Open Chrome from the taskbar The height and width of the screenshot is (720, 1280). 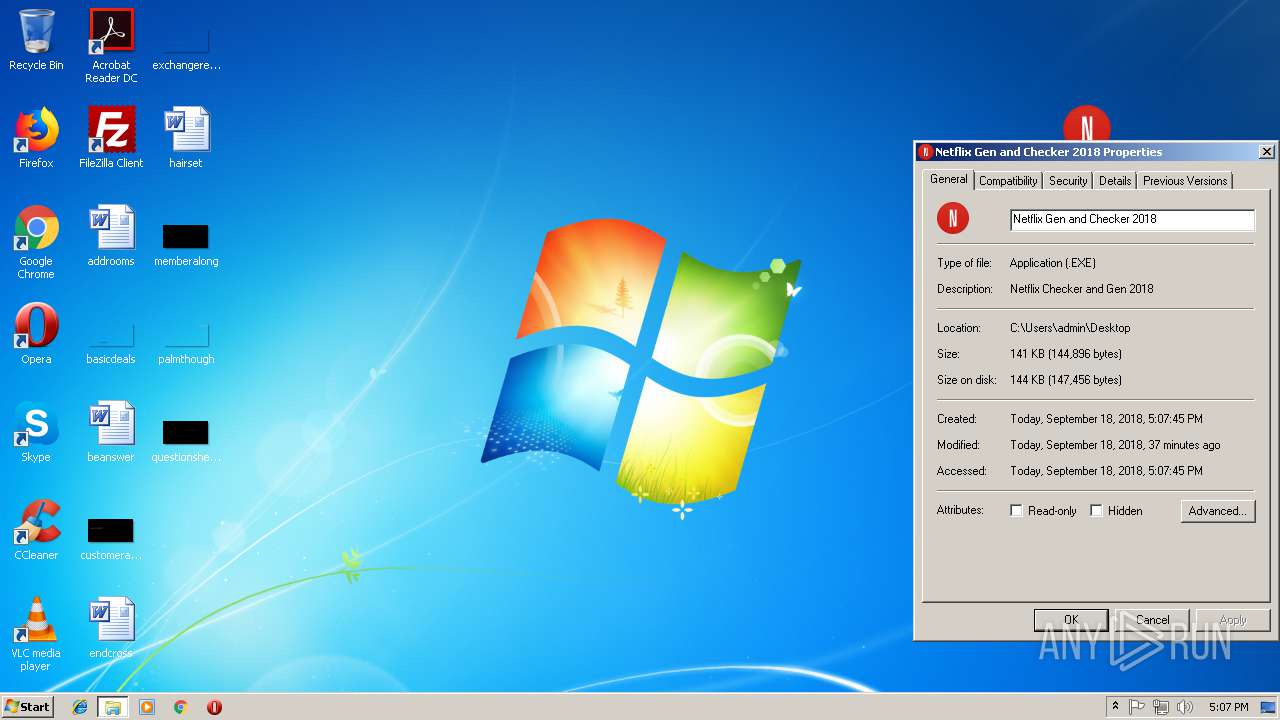coord(181,707)
